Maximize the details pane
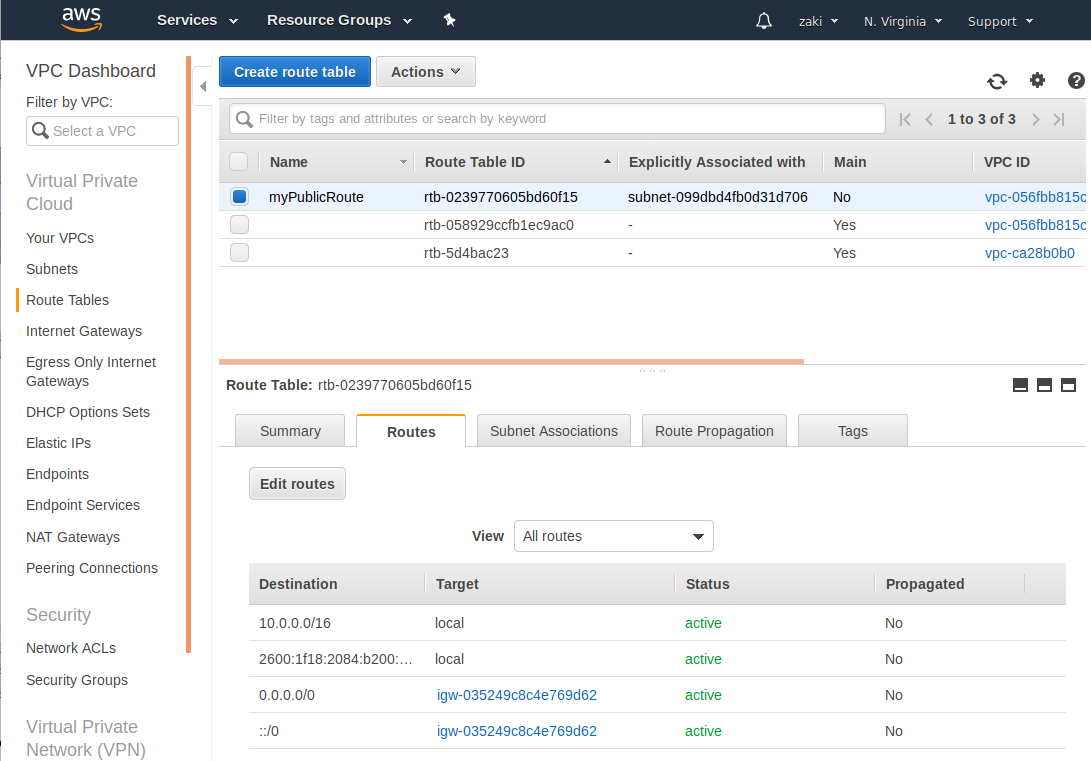This screenshot has height=761, width=1091. pyautogui.click(x=1068, y=385)
